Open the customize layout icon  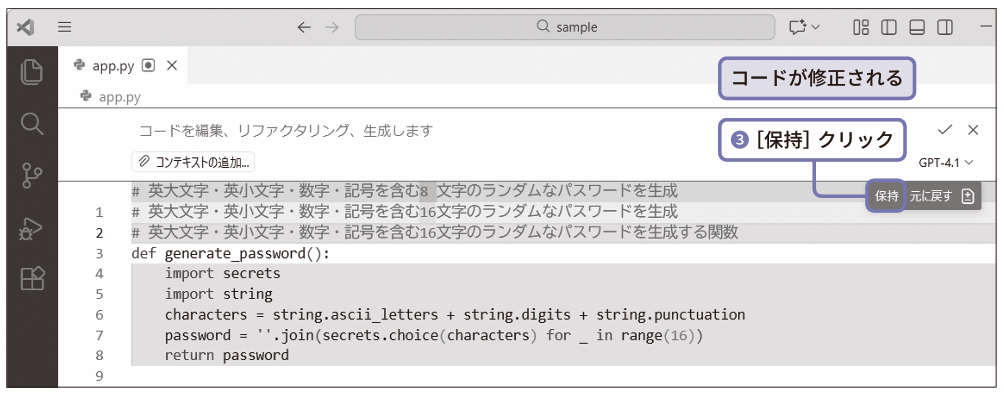pyautogui.click(x=861, y=28)
